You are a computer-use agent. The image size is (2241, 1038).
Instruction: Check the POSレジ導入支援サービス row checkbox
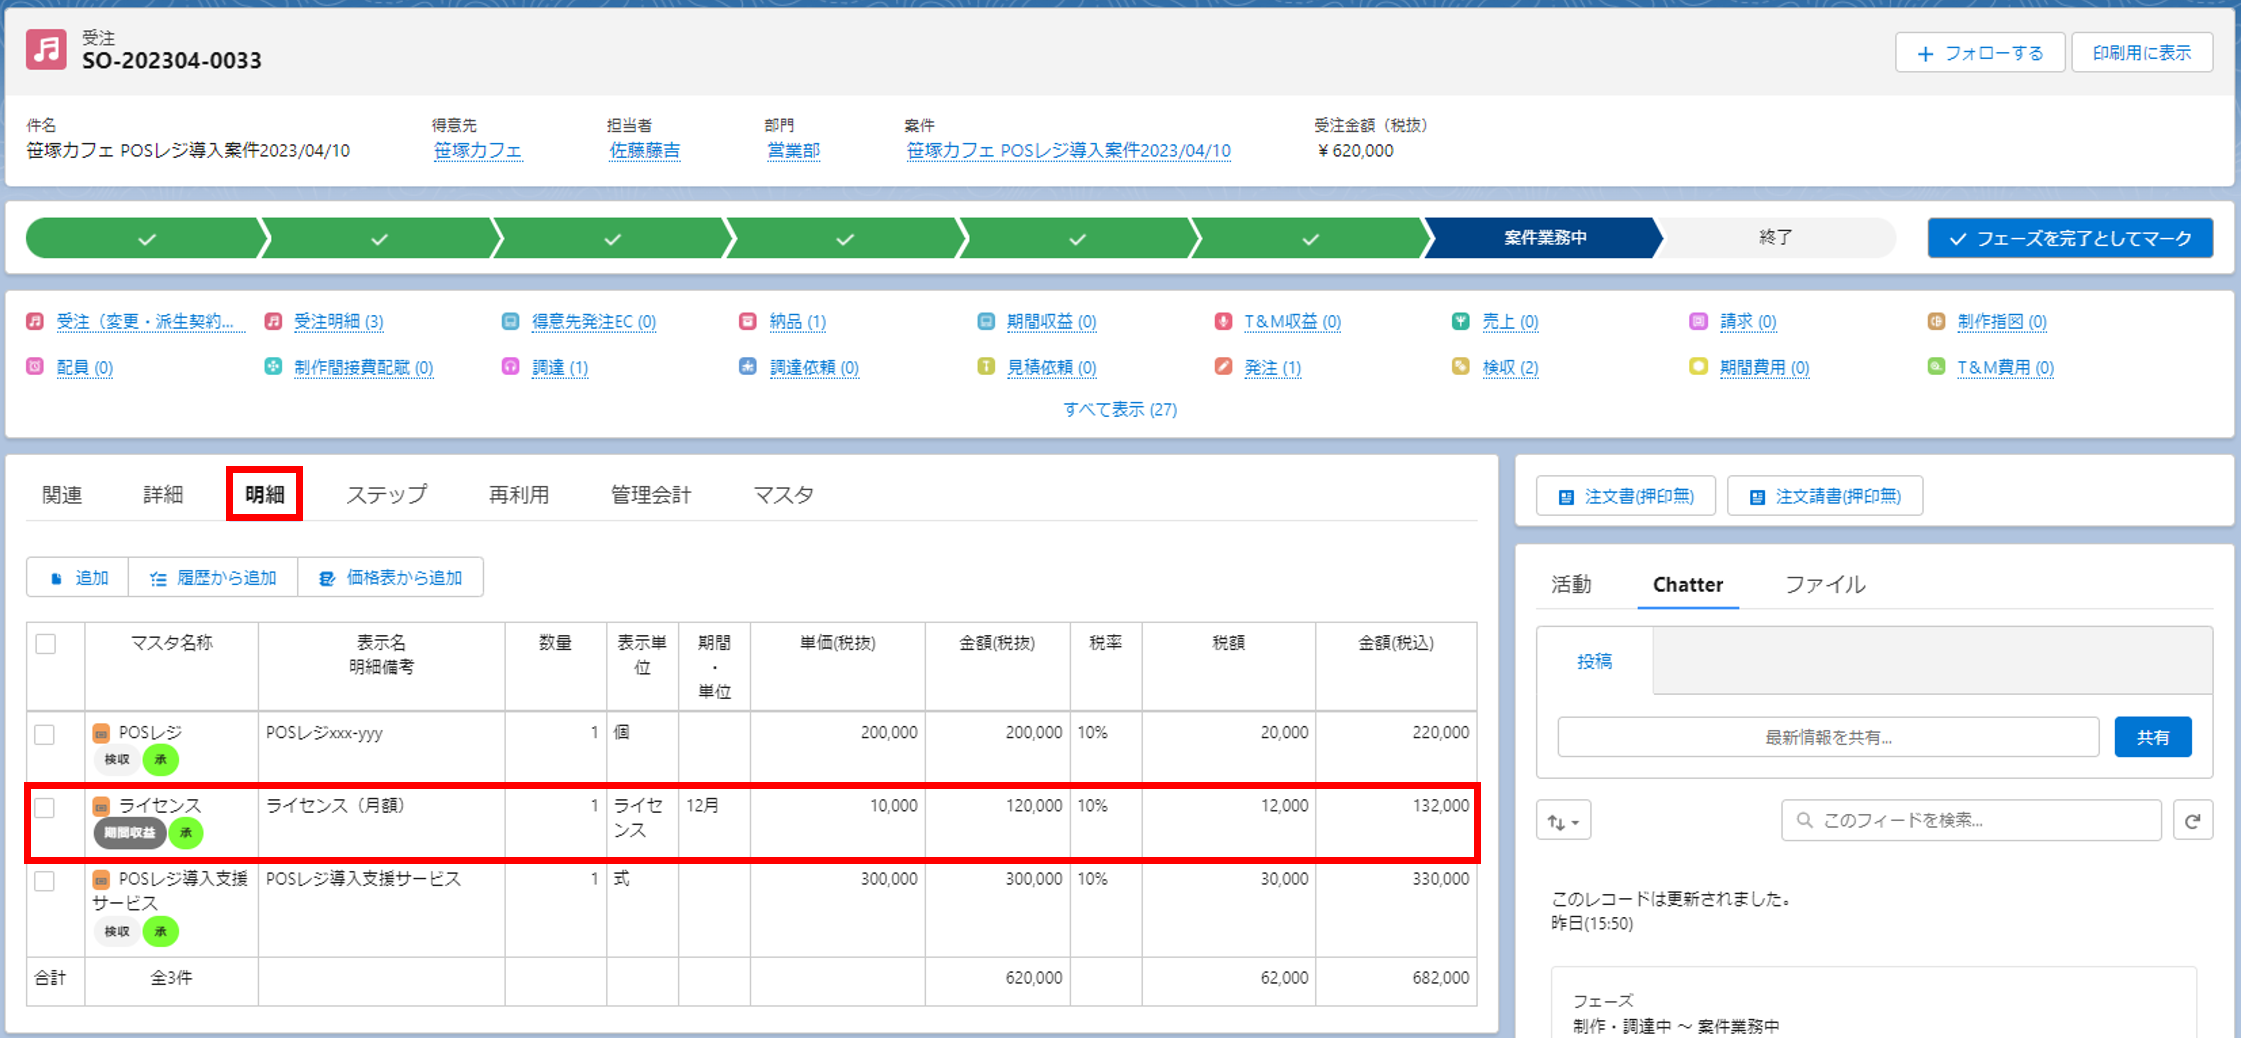pos(45,881)
